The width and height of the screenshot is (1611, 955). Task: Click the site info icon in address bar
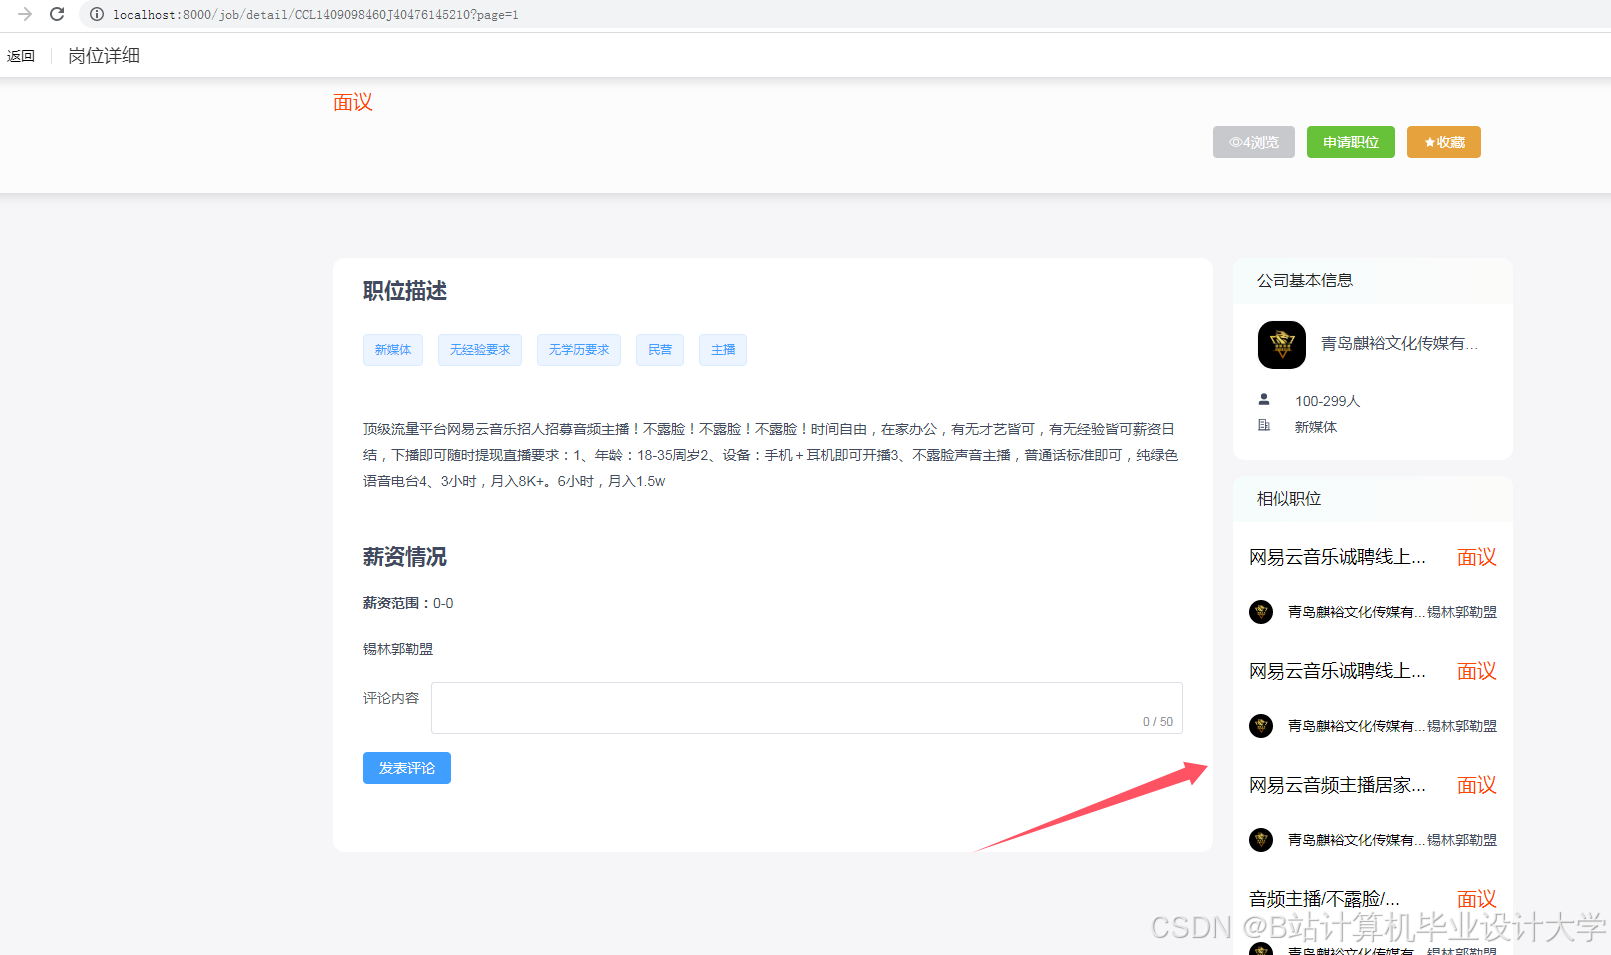pyautogui.click(x=97, y=14)
